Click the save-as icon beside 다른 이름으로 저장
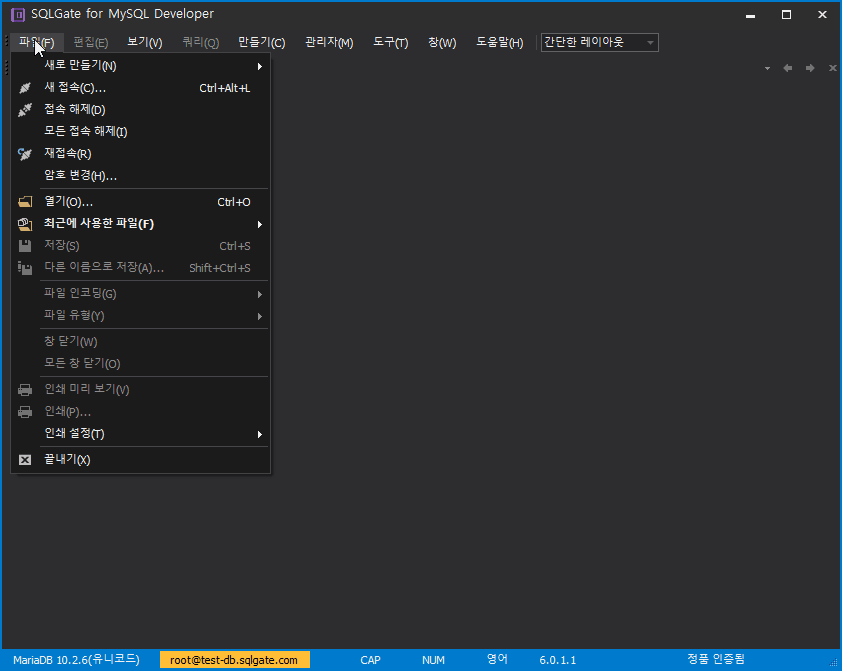 (25, 268)
